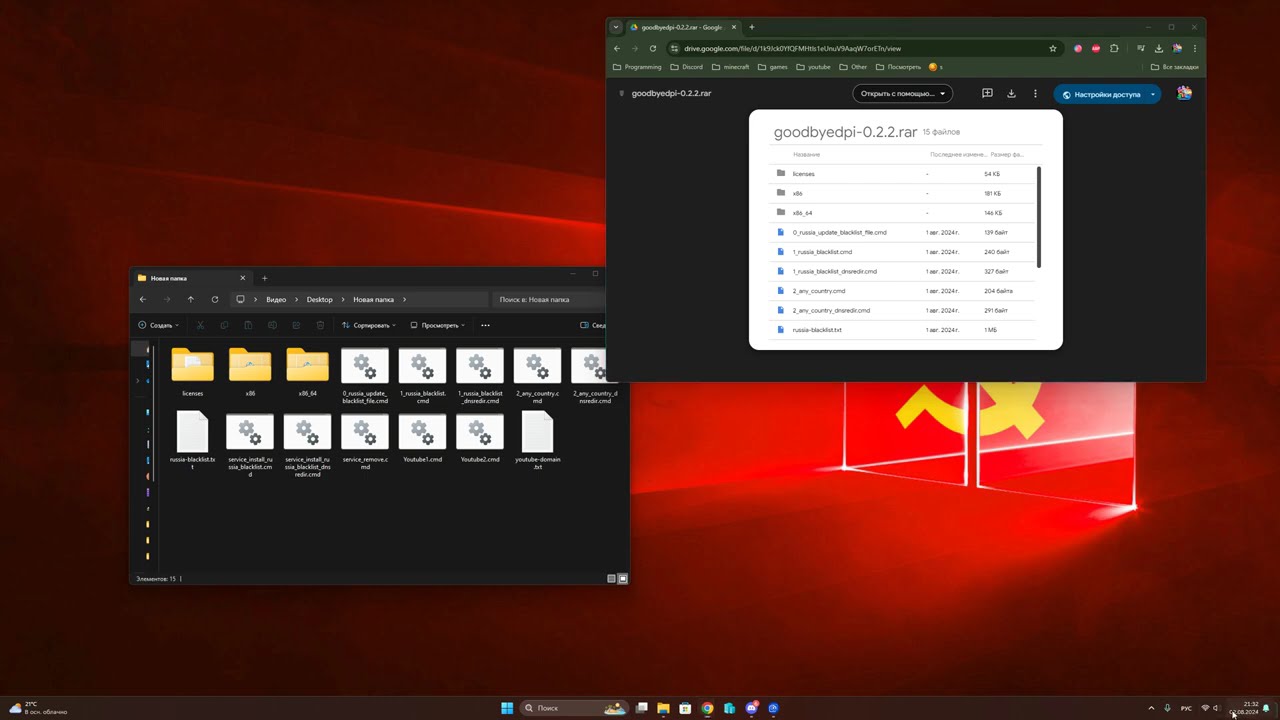Screen dimensions: 1280x720
Task: Switch Explorer to large icons view
Action: [623, 579]
